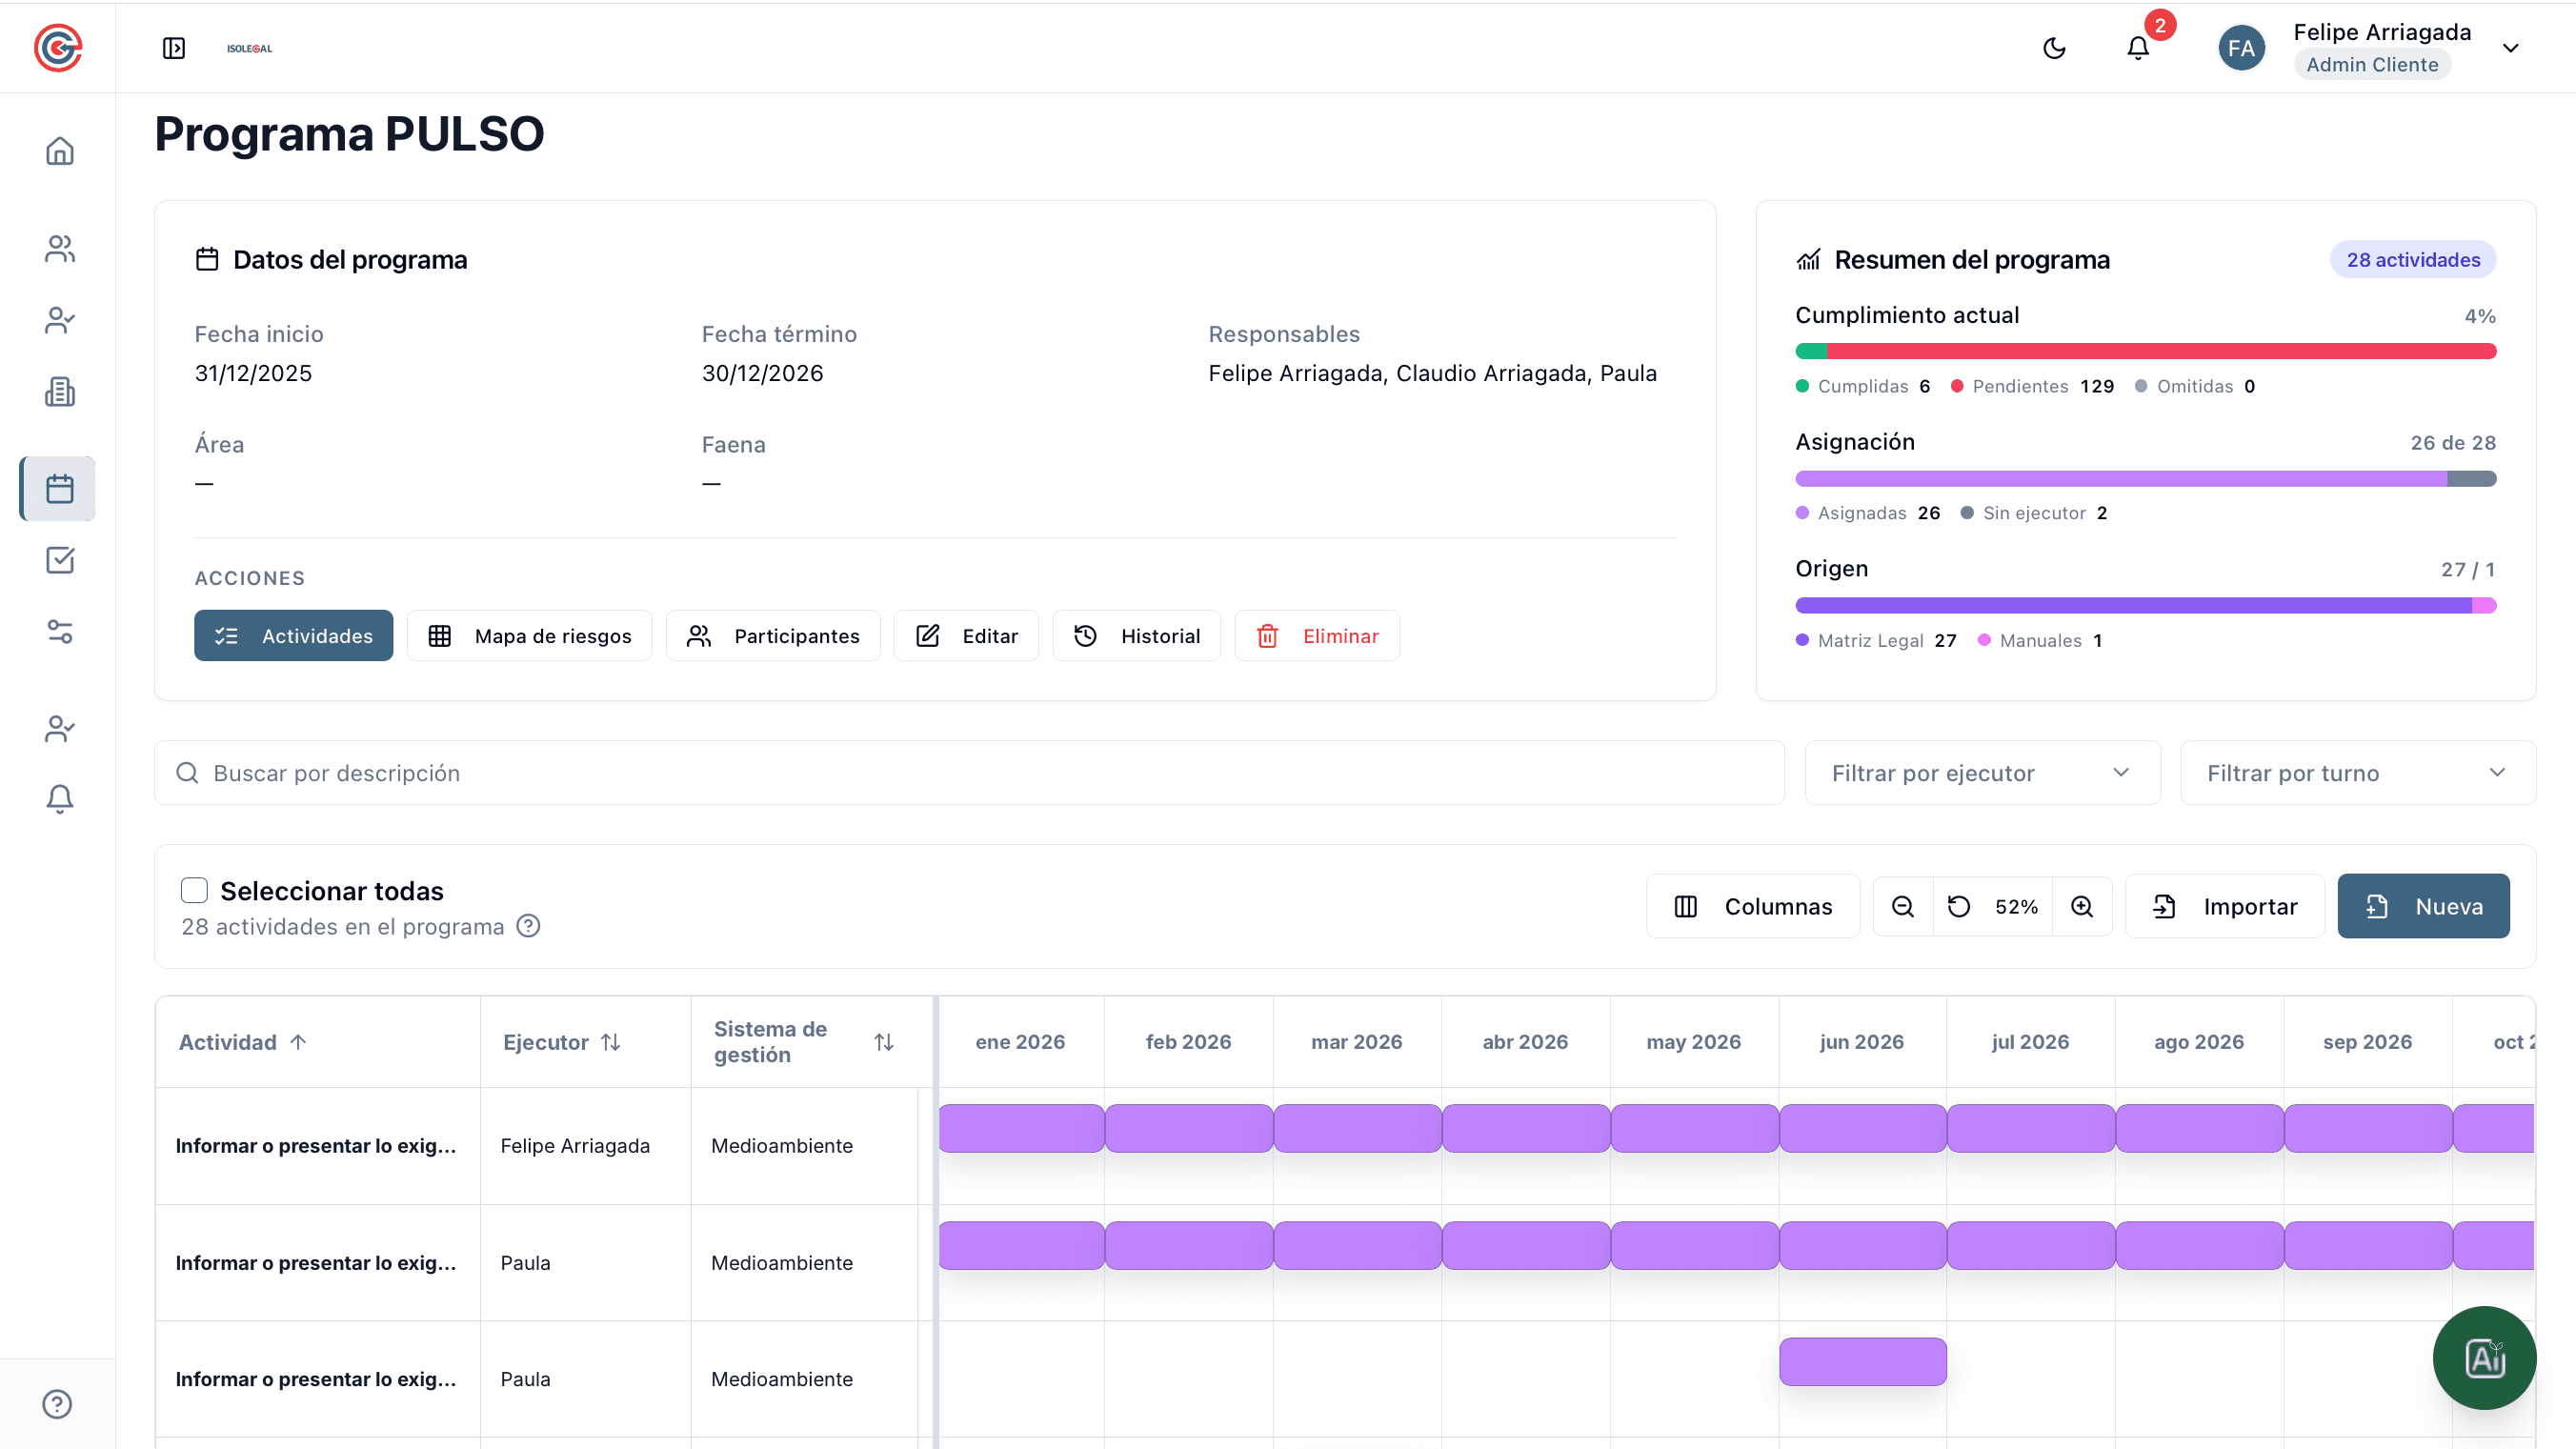The image size is (2576, 1449).
Task: Open the home icon in sidebar
Action: (60, 151)
